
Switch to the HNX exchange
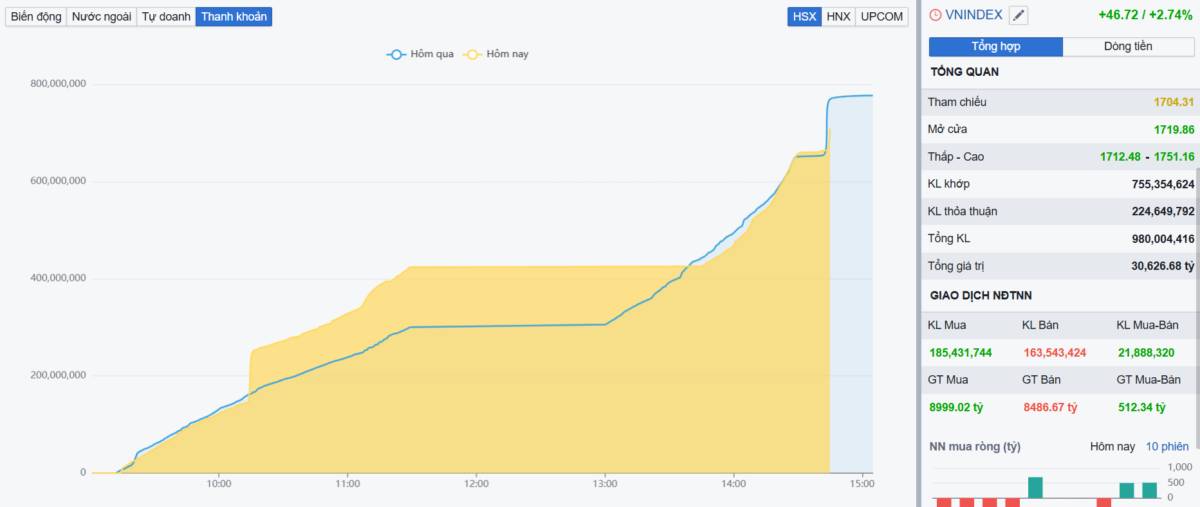pos(838,17)
